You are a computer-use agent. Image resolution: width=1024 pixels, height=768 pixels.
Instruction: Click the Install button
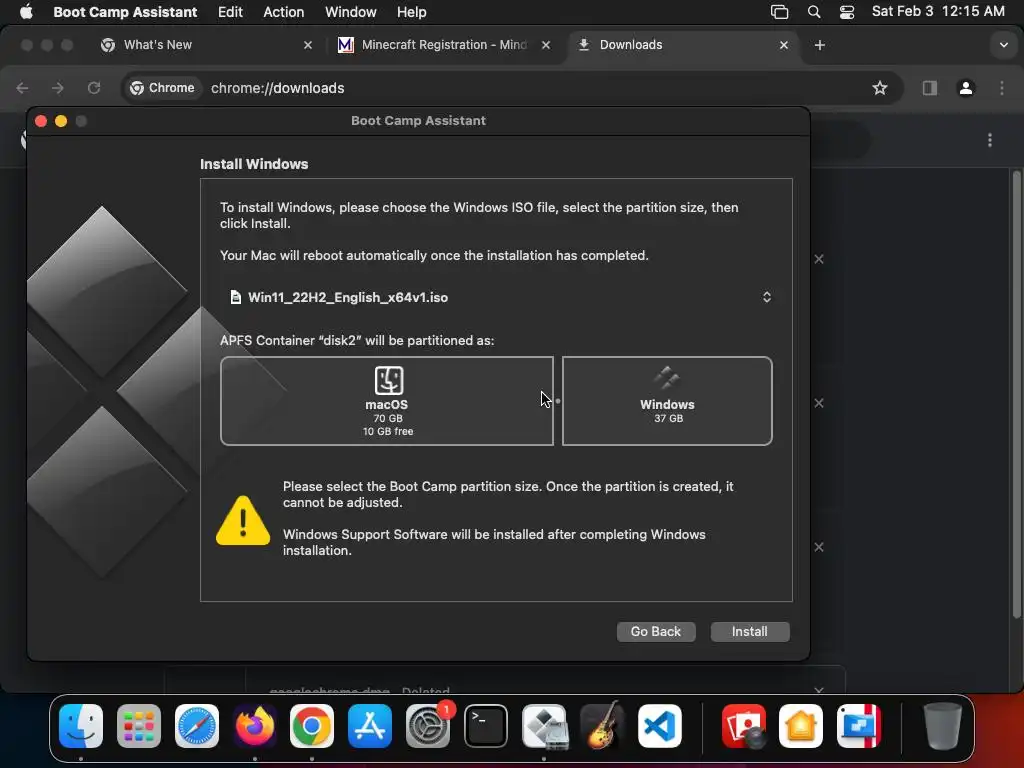point(750,632)
